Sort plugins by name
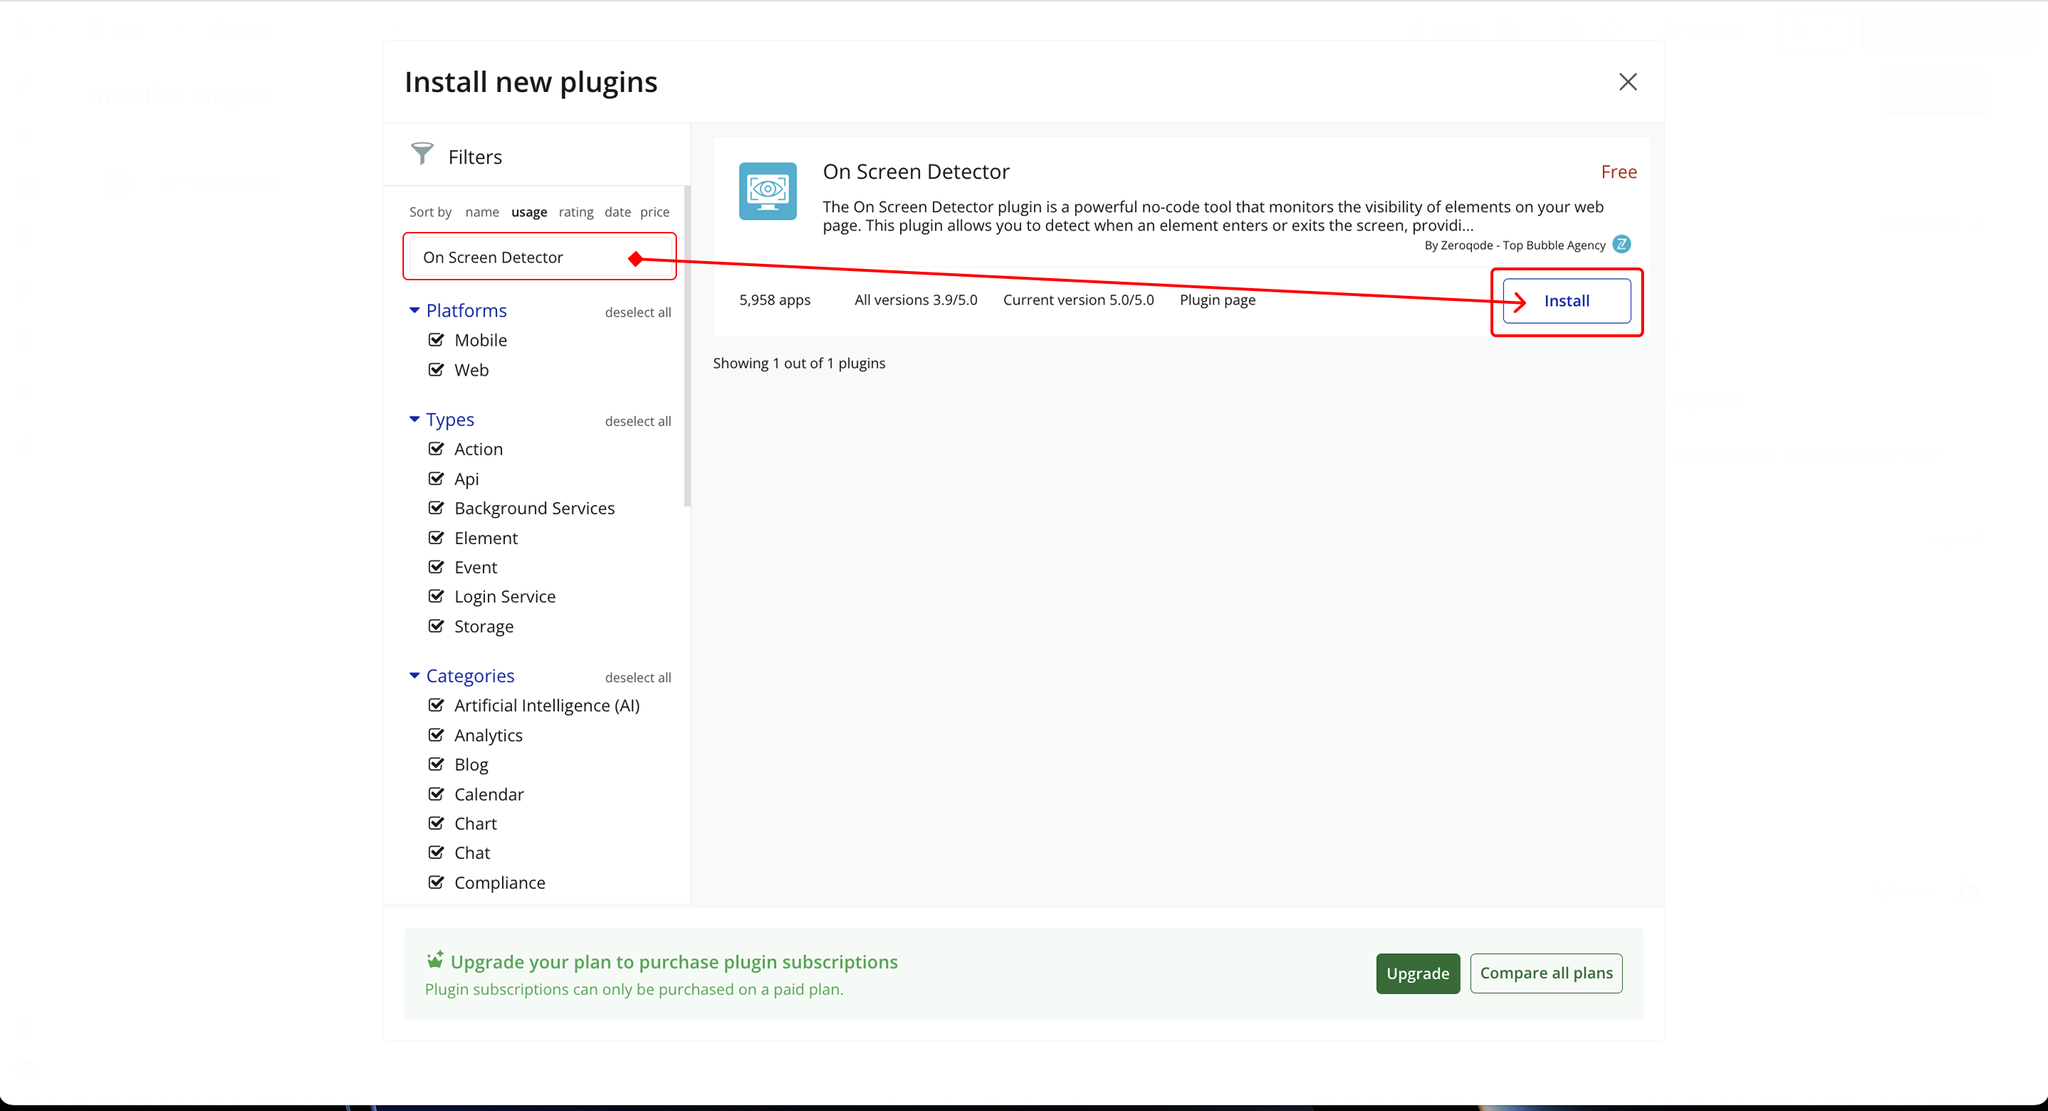 [481, 212]
